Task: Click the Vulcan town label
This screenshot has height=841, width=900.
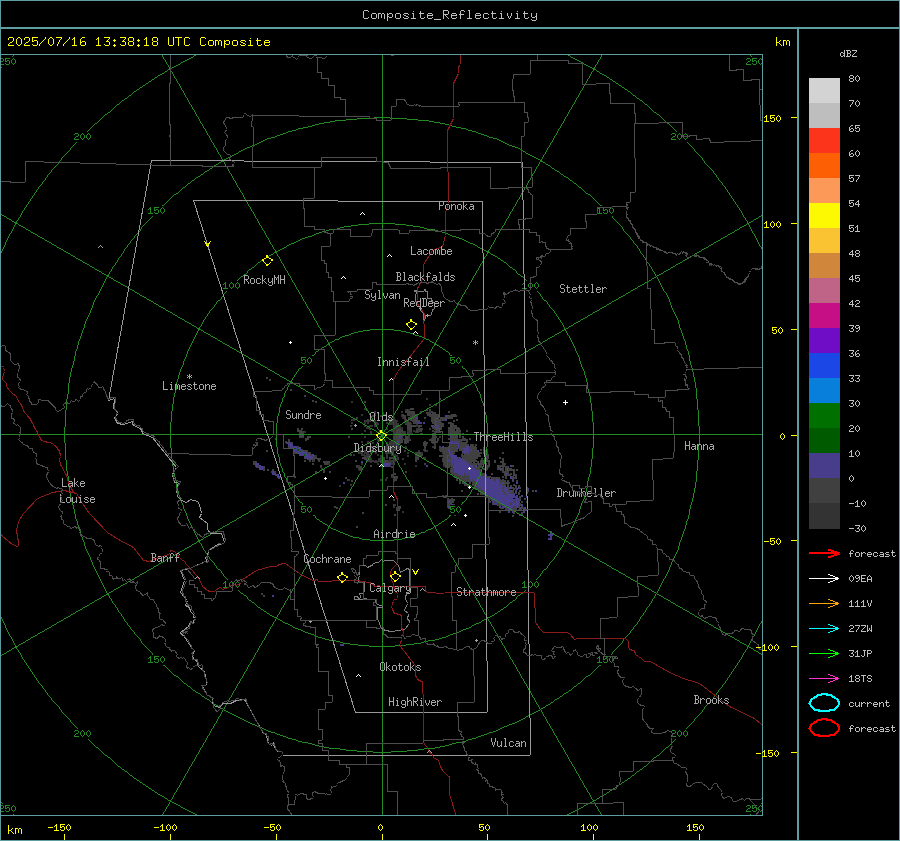Action: pos(509,743)
